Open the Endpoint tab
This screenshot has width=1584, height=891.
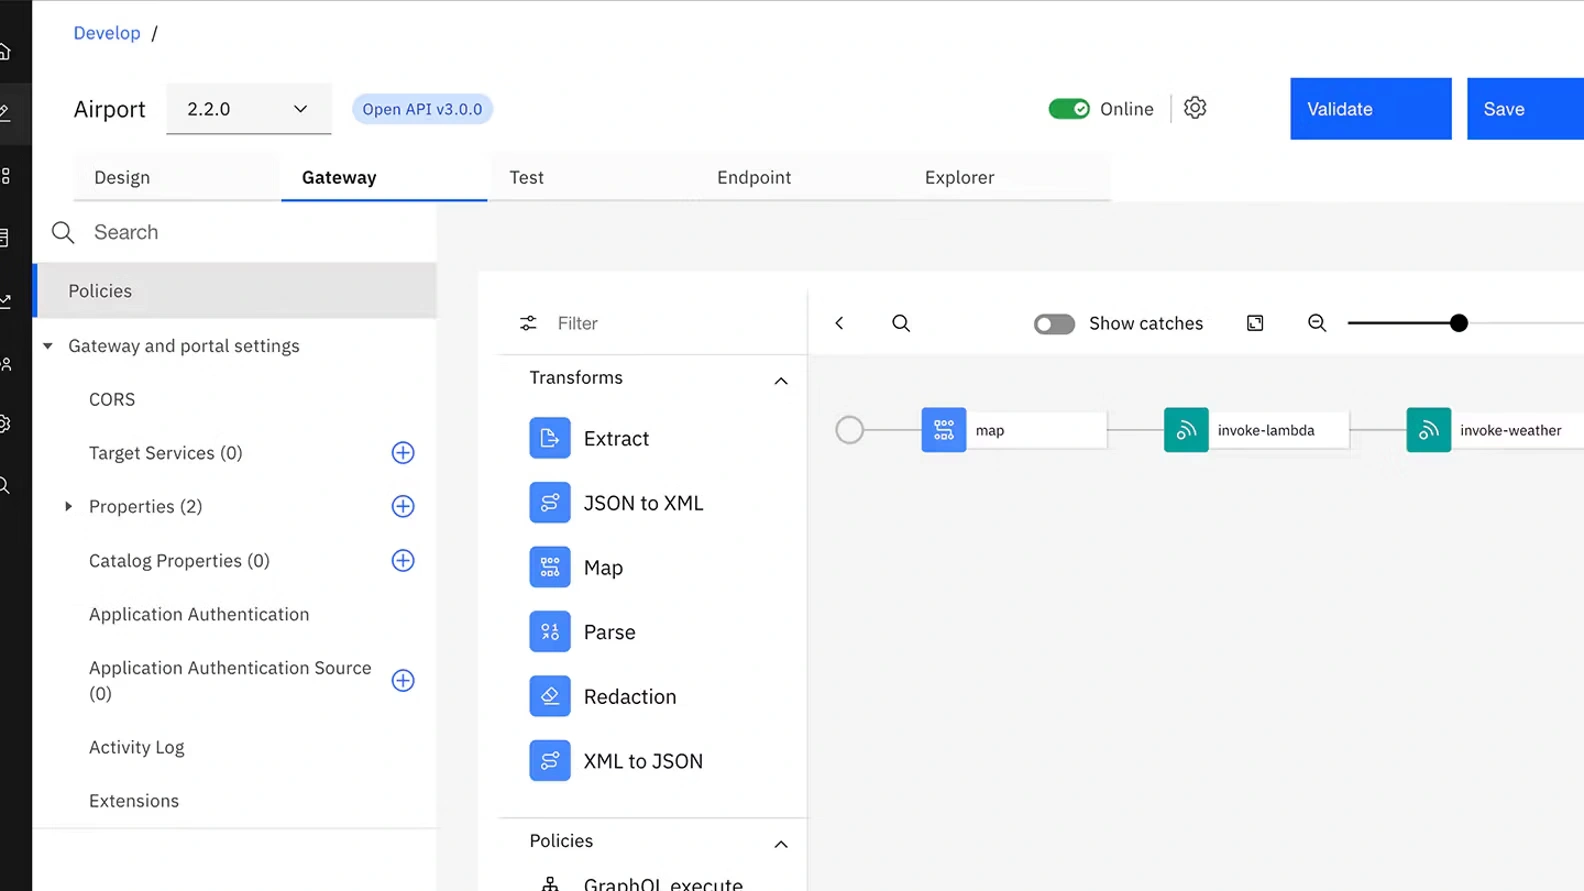[754, 178]
